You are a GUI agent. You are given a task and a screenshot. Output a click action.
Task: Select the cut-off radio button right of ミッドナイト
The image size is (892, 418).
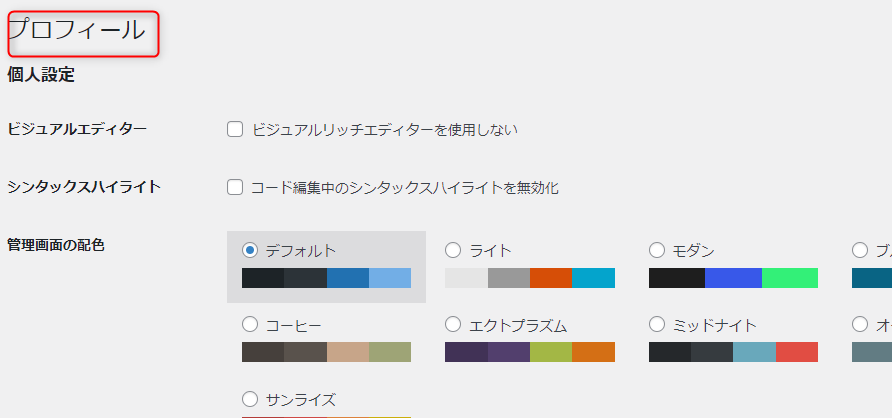coord(860,324)
